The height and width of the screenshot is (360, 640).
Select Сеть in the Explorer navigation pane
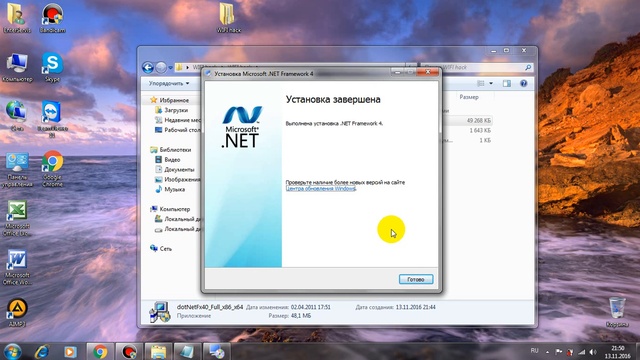[x=161, y=248]
